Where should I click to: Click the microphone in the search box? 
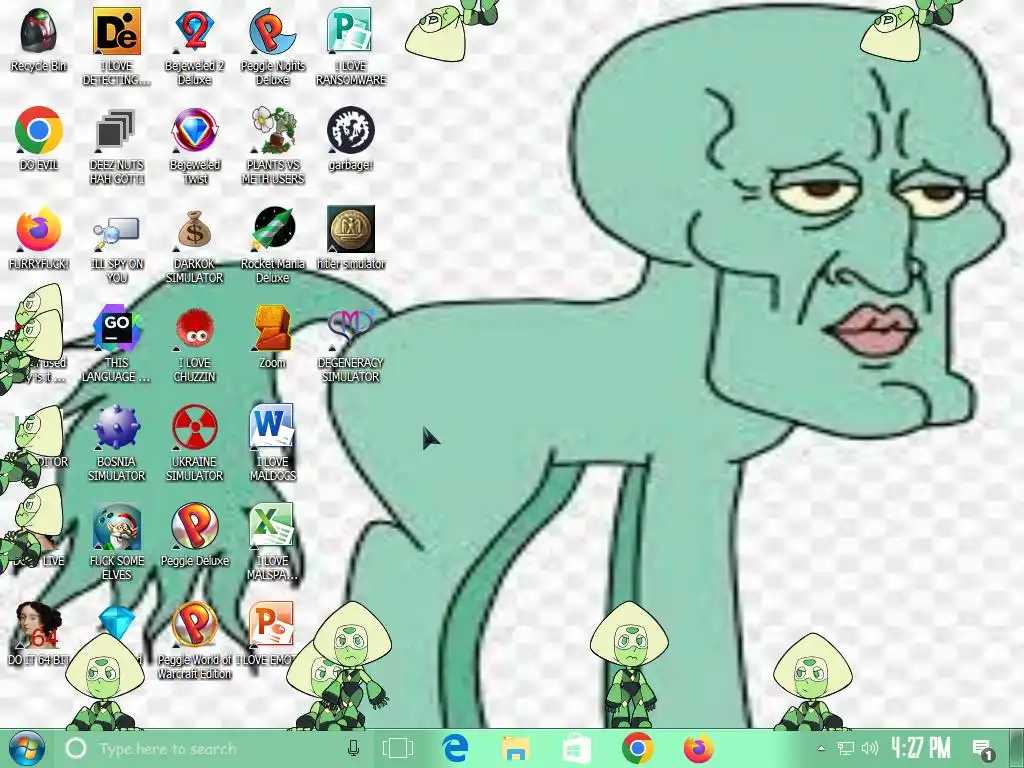pyautogui.click(x=353, y=748)
